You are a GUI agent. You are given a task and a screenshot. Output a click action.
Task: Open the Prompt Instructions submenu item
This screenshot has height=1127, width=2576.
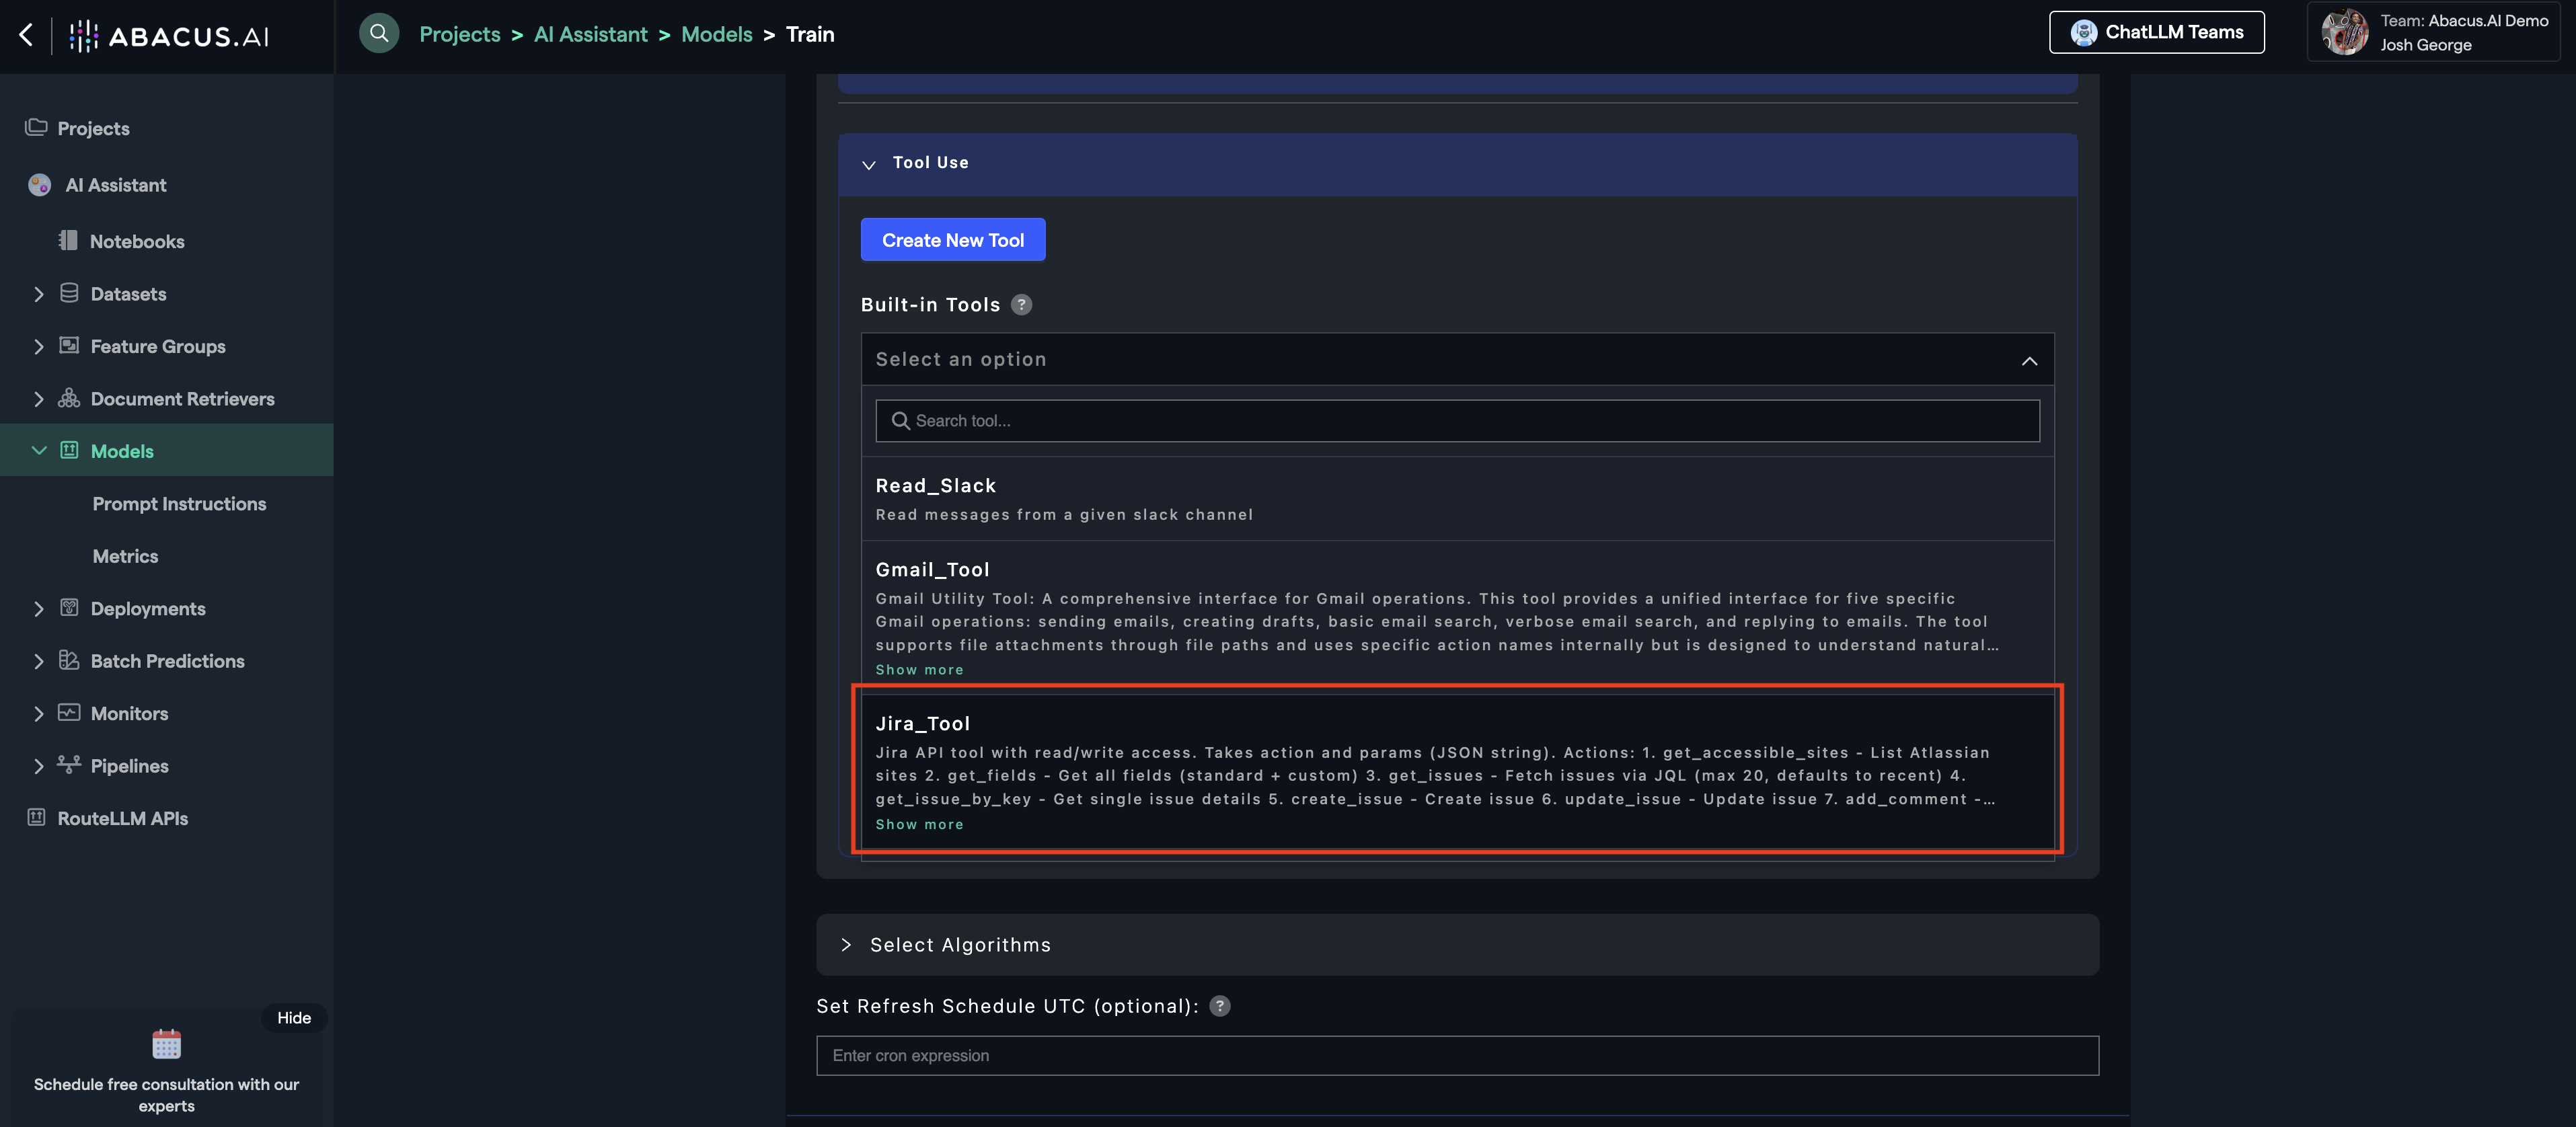[x=179, y=504]
